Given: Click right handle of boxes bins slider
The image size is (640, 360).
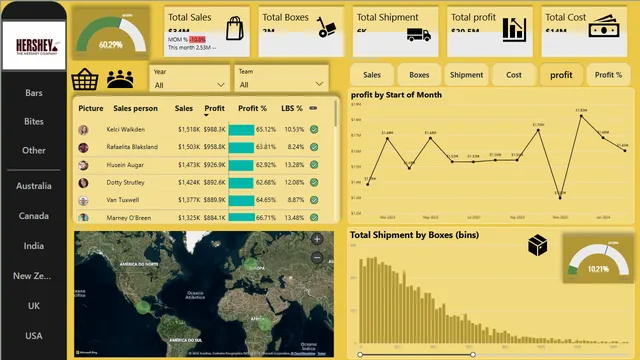Looking at the screenshot, I should click(473, 355).
